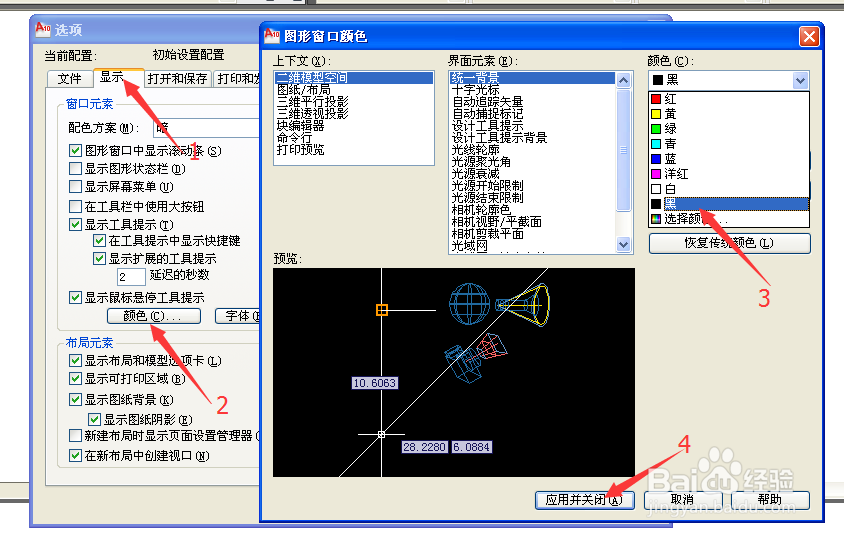
Task: Click AutoCAD icon in 图形窗口颜色 title bar
Action: pos(272,36)
